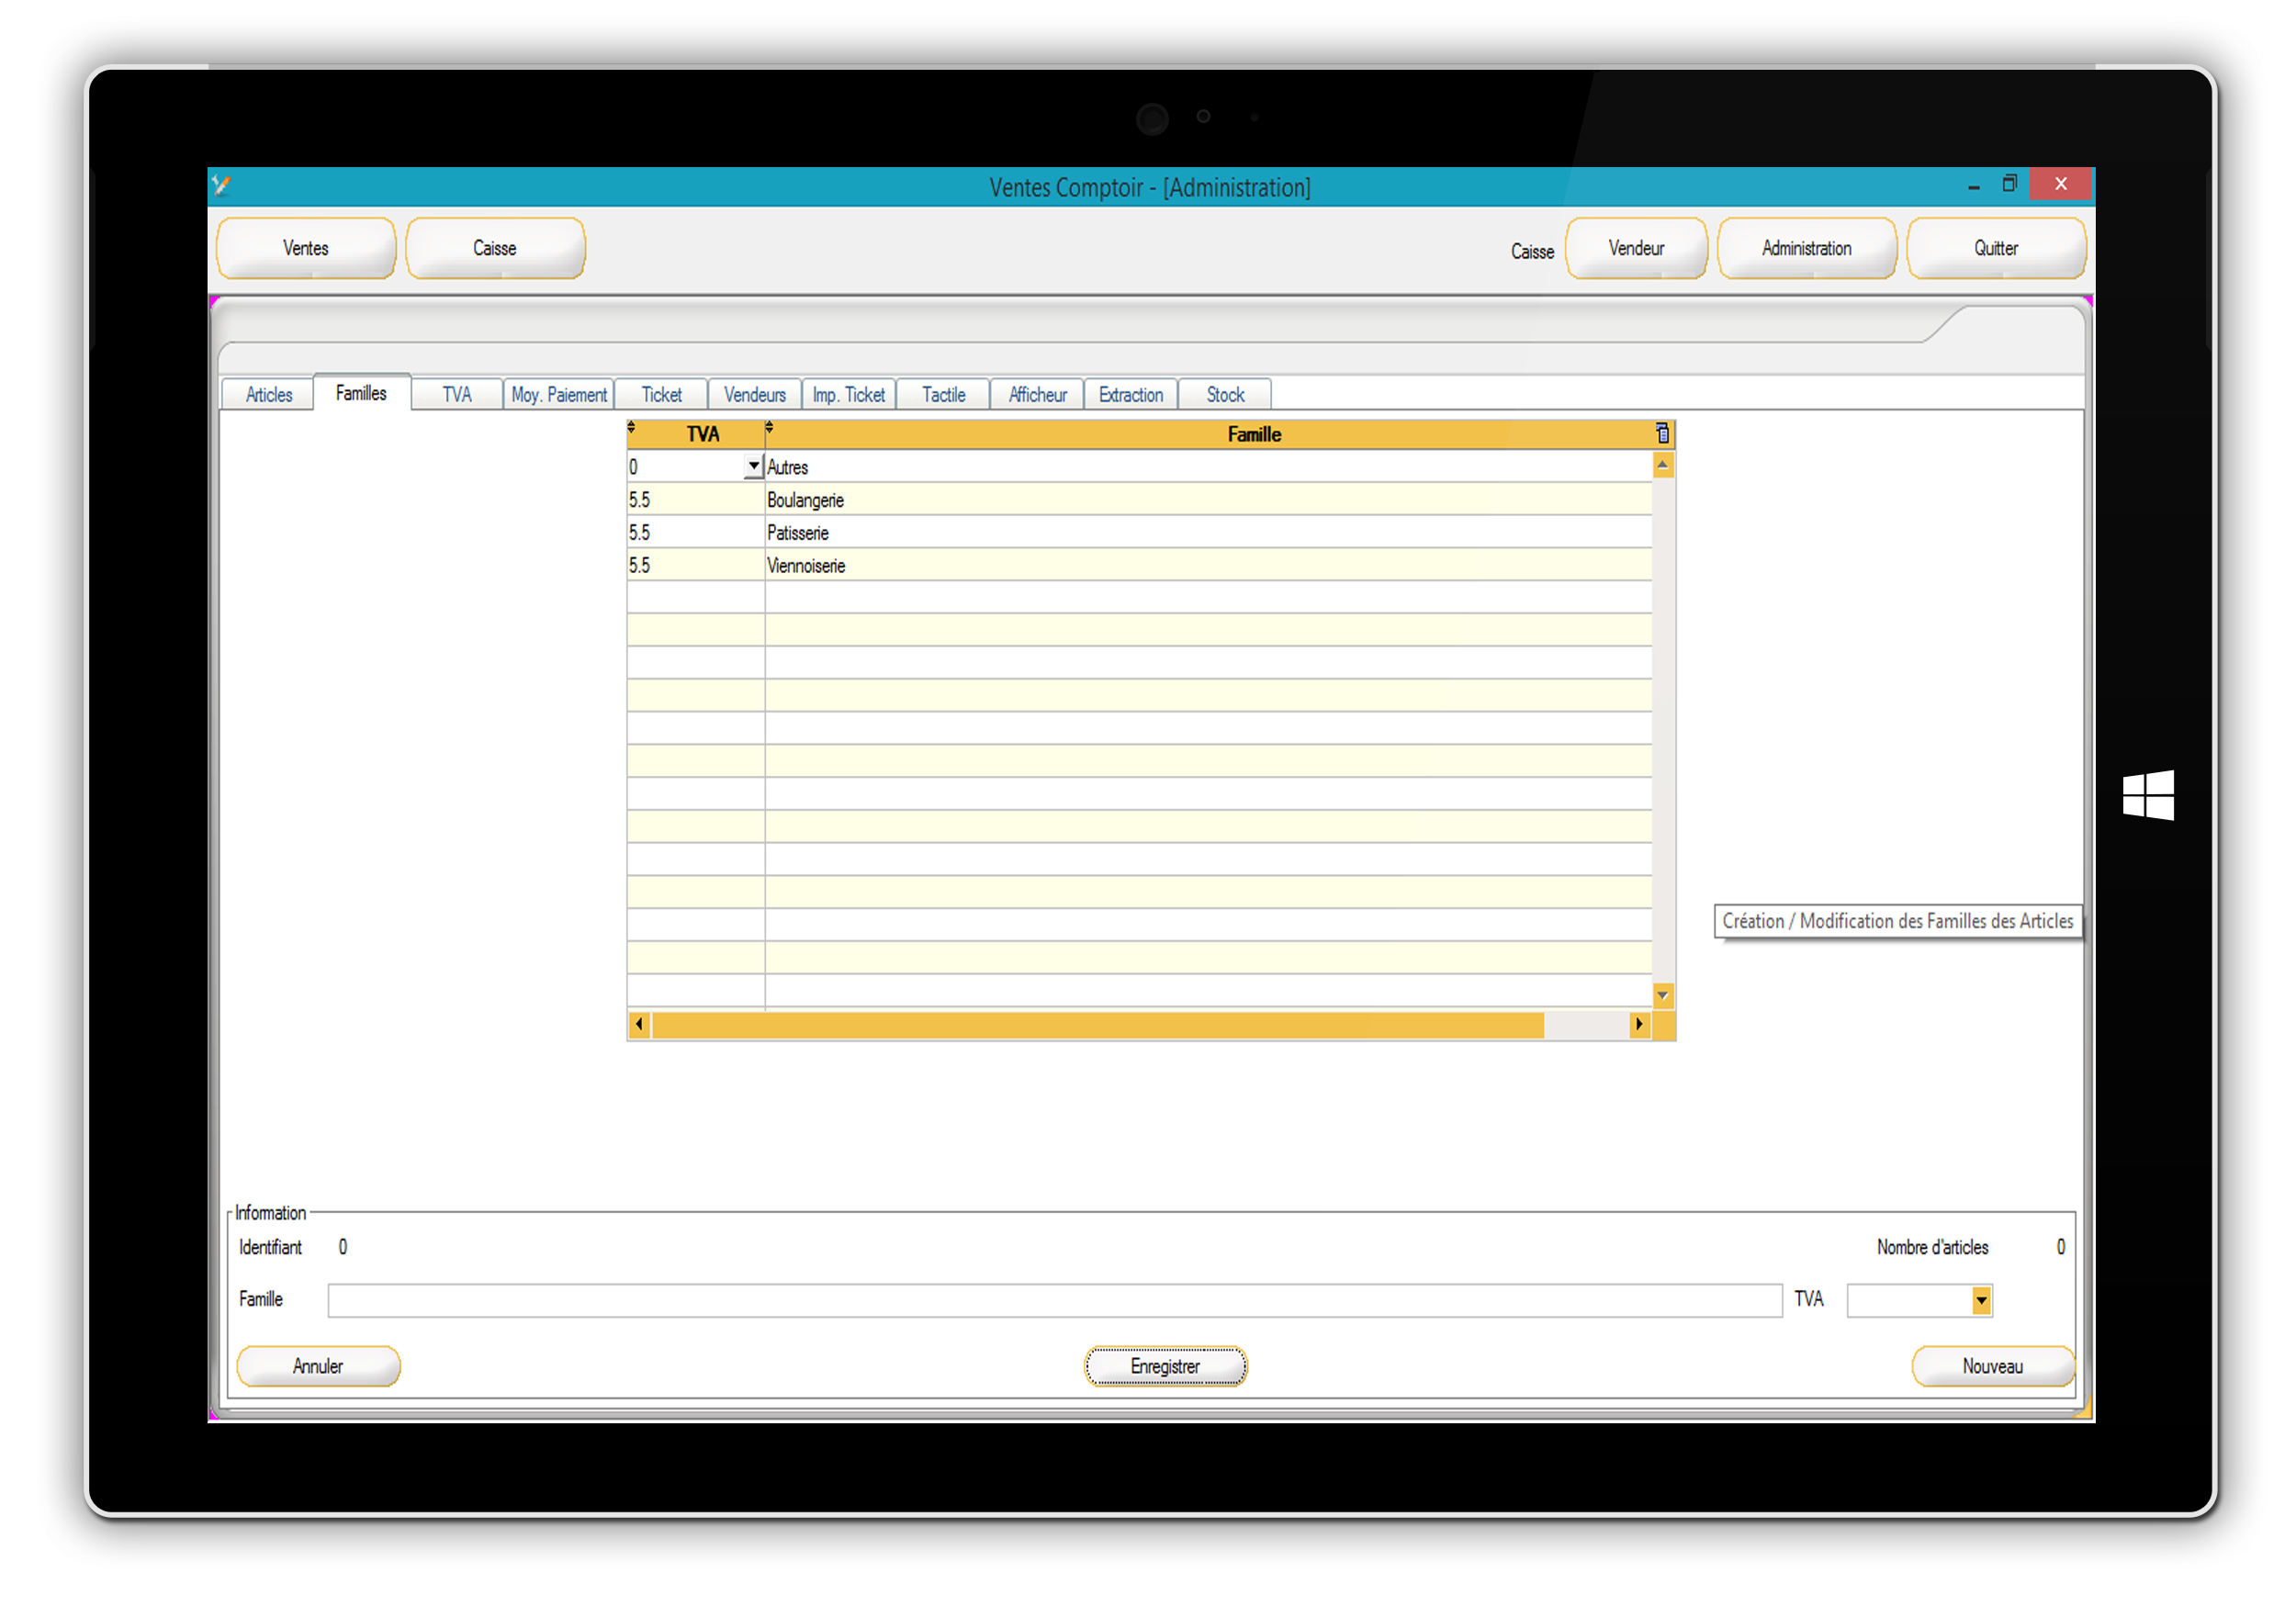Viewport: 2296px width, 1606px height.
Task: Click the Enregistrer button
Action: (x=1165, y=1366)
